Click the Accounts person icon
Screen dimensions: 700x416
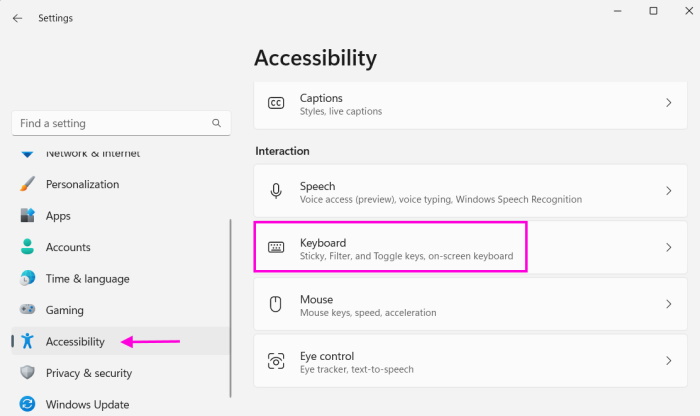[28, 247]
